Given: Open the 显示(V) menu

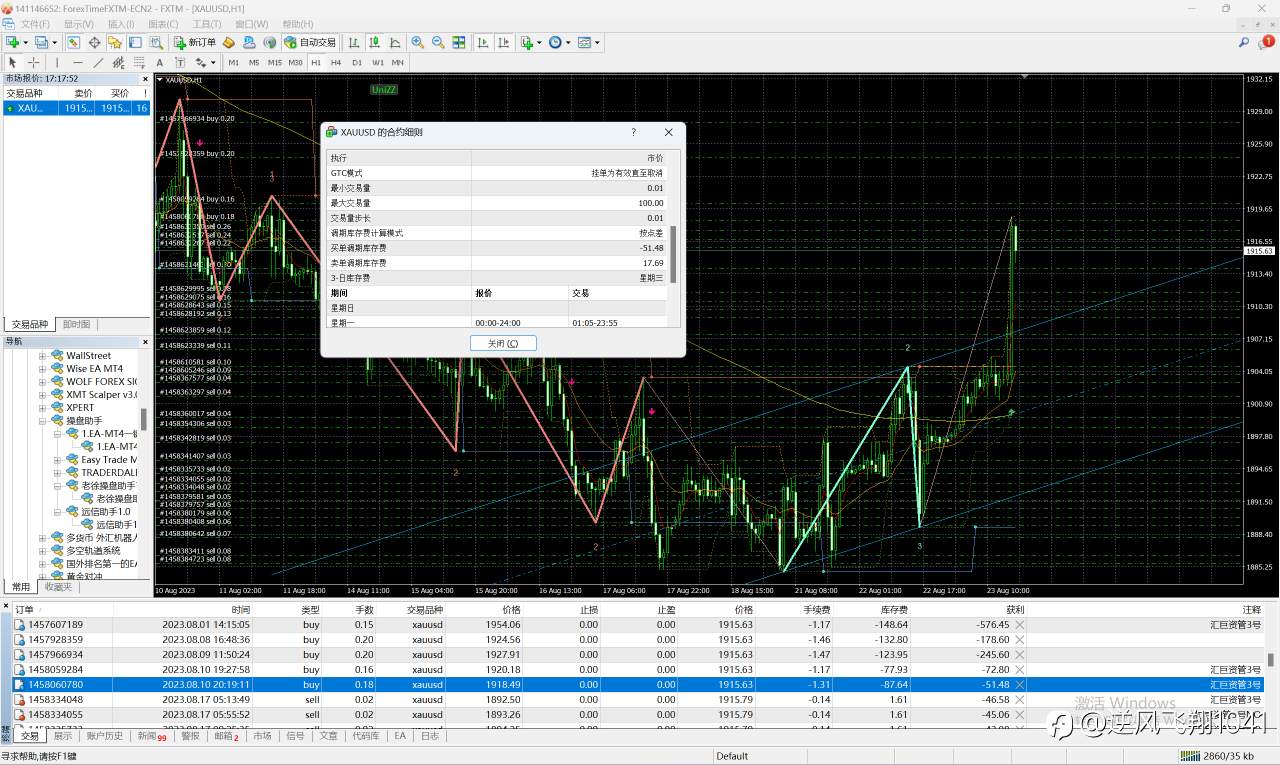Looking at the screenshot, I should (79, 24).
